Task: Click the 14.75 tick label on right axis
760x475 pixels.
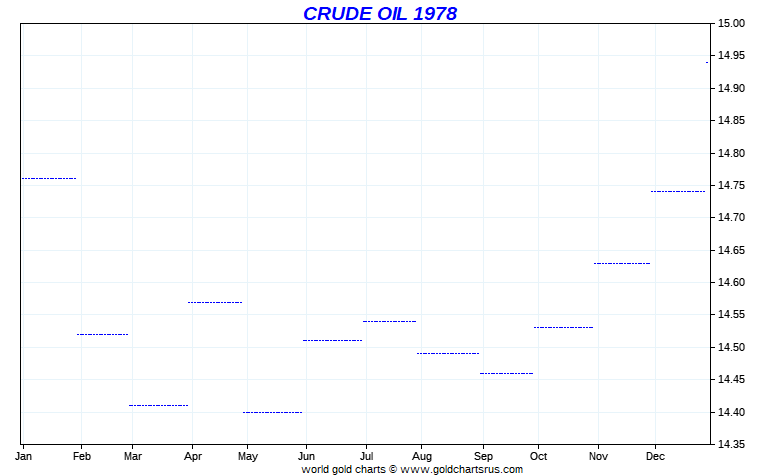Action: tap(731, 185)
